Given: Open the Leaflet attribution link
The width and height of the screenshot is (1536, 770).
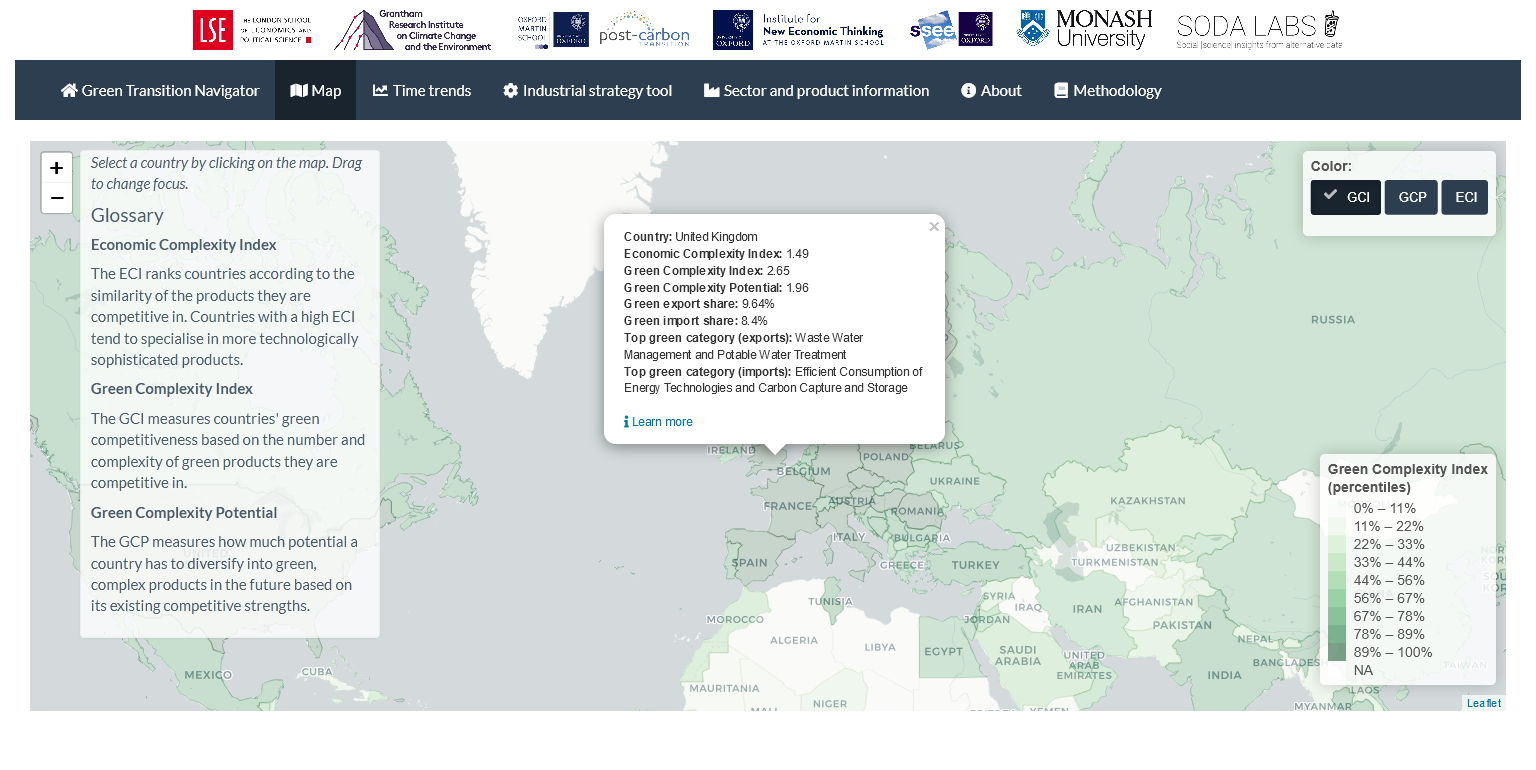Looking at the screenshot, I should tap(1483, 703).
